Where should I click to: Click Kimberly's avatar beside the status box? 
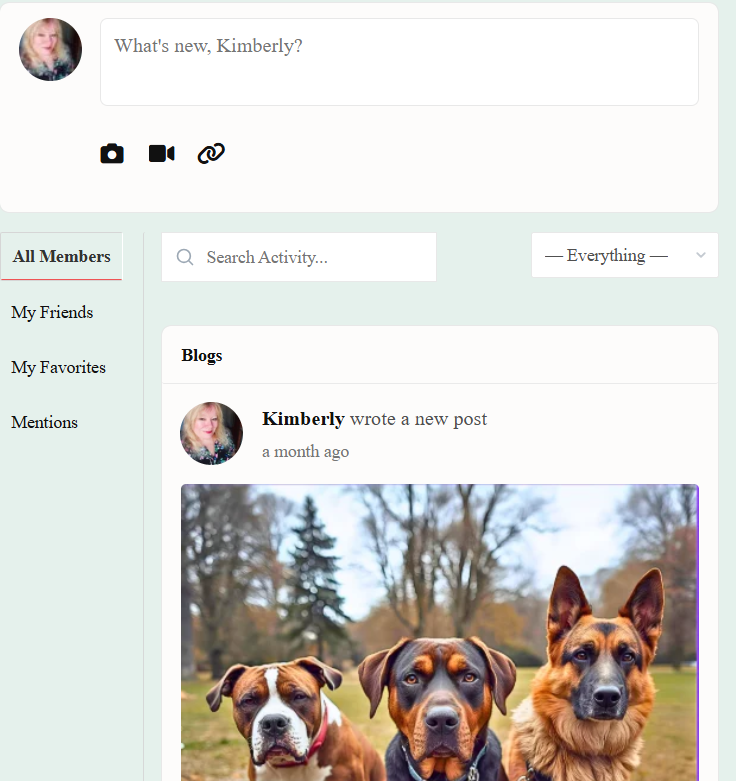(x=50, y=50)
